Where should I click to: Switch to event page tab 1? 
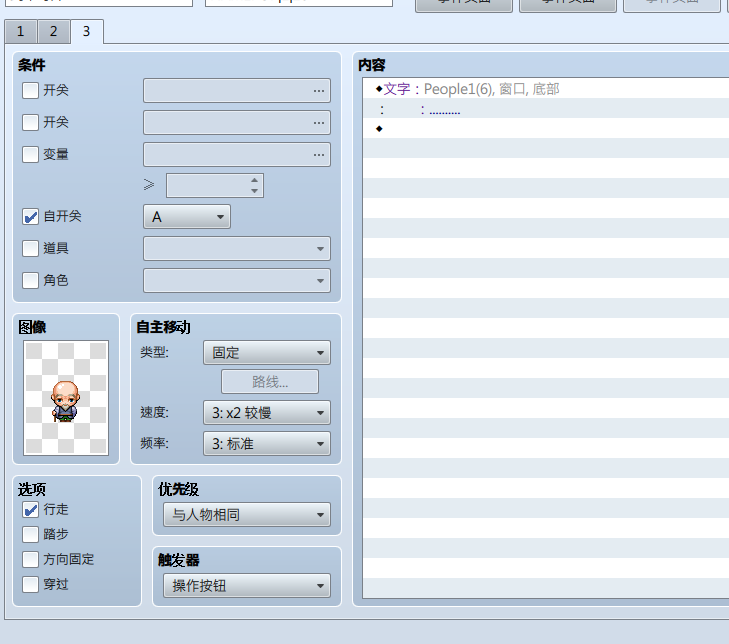[x=21, y=32]
